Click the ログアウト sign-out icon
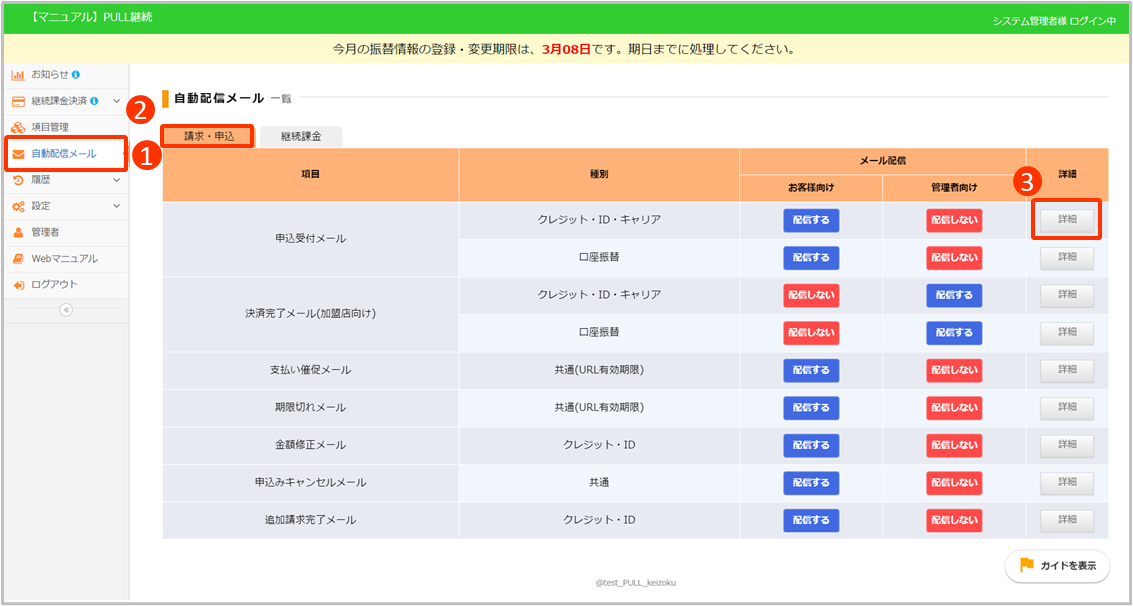Screen dimensions: 1133x606 [18, 285]
